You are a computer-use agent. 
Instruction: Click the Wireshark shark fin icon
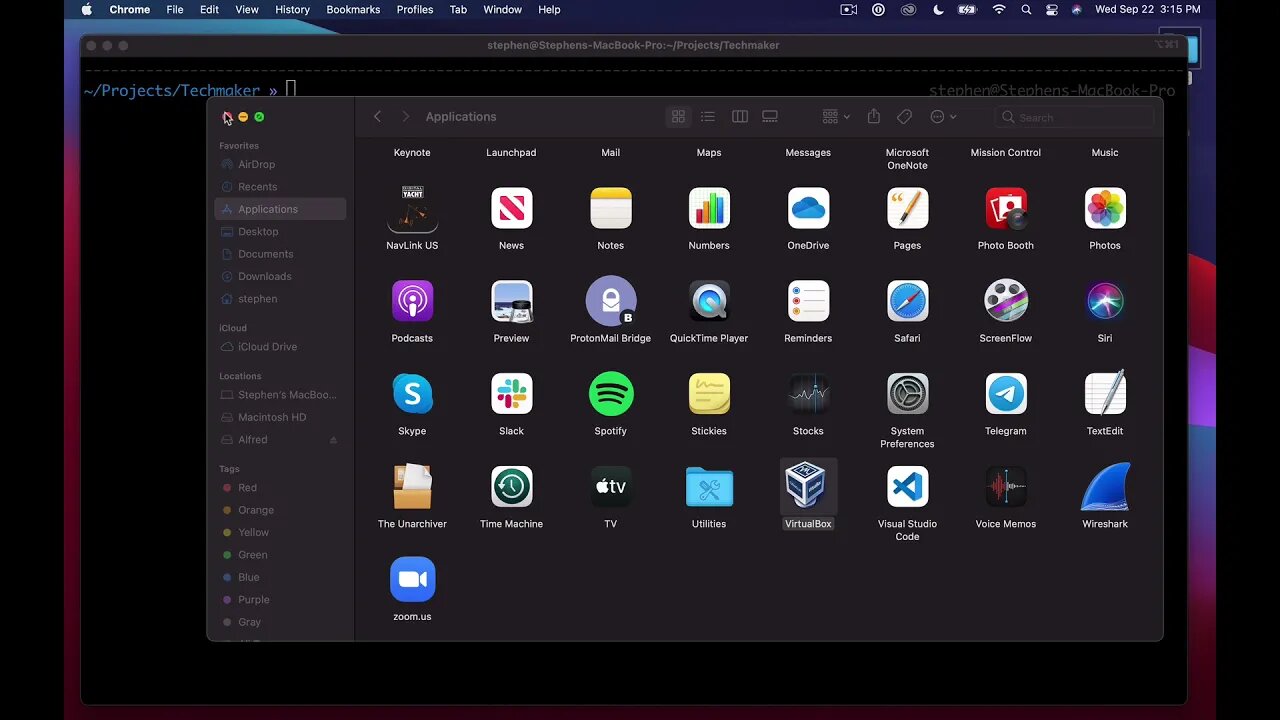tap(1105, 487)
